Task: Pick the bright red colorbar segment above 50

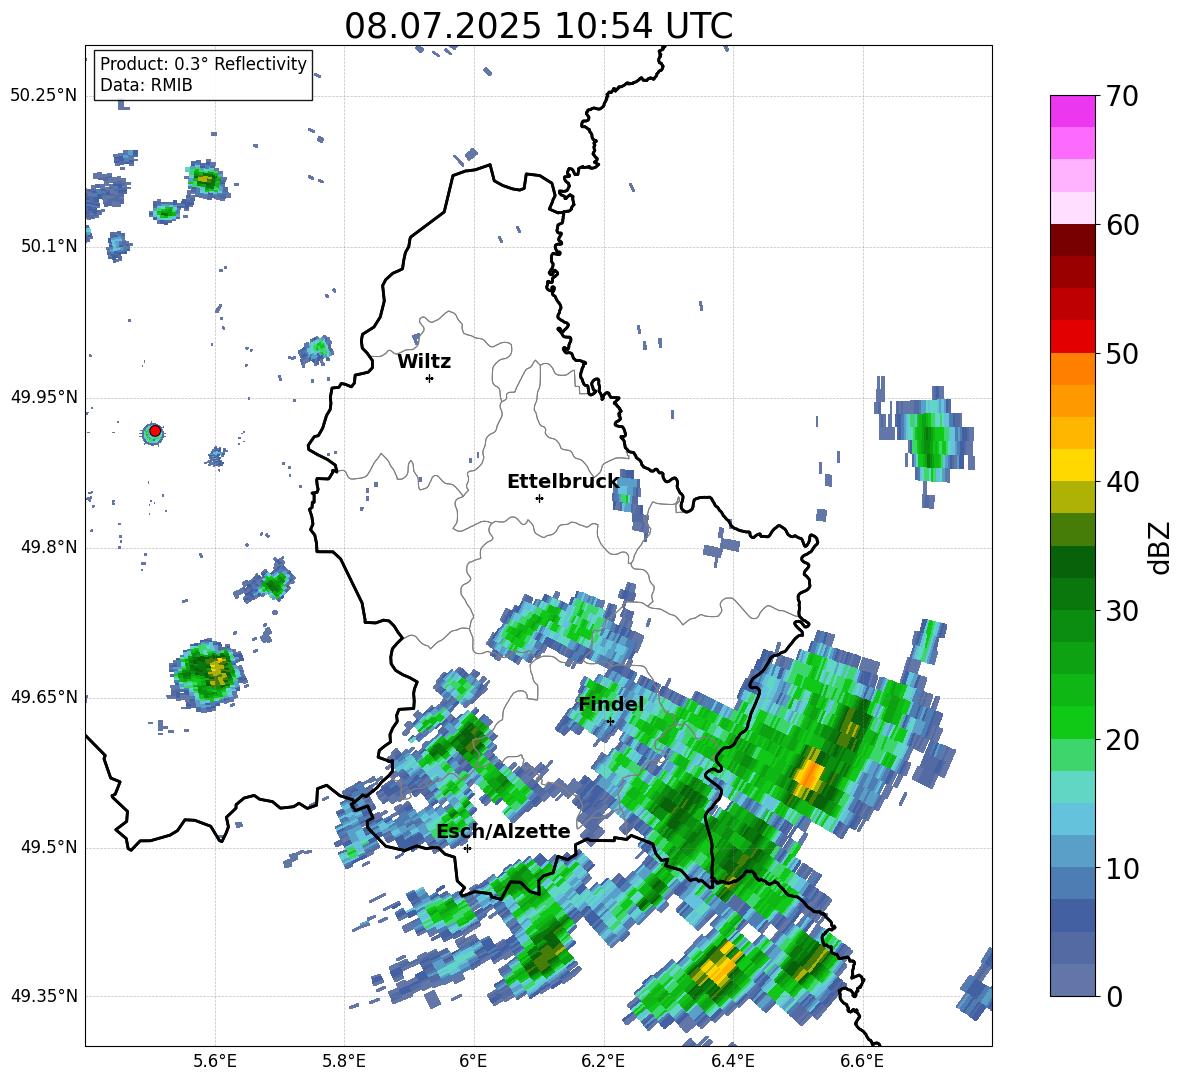Action: [x=1072, y=337]
